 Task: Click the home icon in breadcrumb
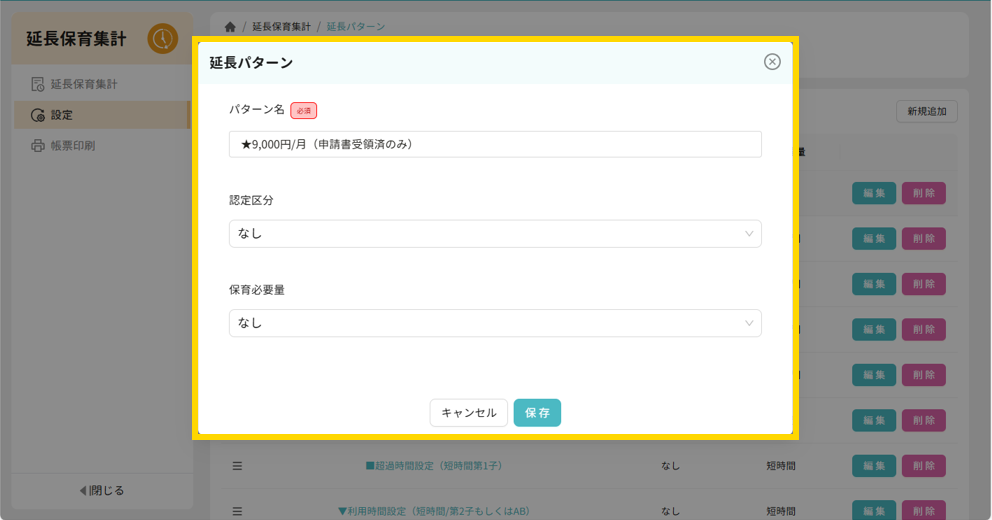(230, 26)
